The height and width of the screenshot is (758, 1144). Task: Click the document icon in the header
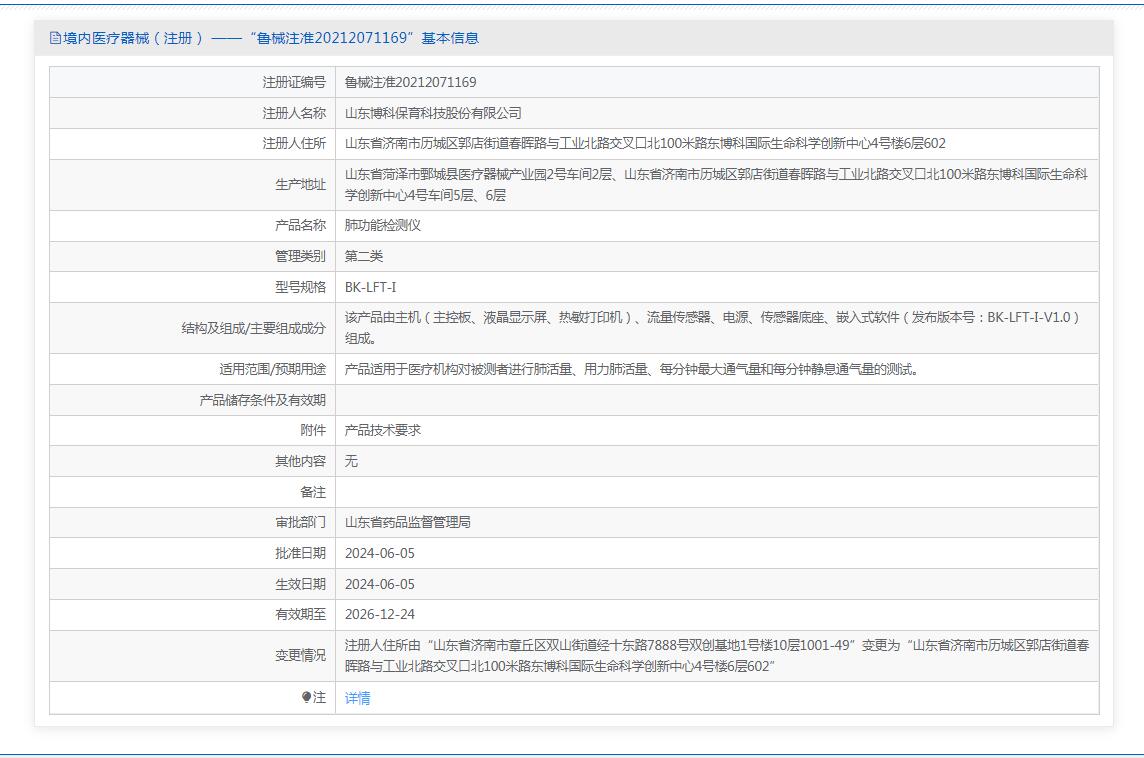(x=56, y=38)
